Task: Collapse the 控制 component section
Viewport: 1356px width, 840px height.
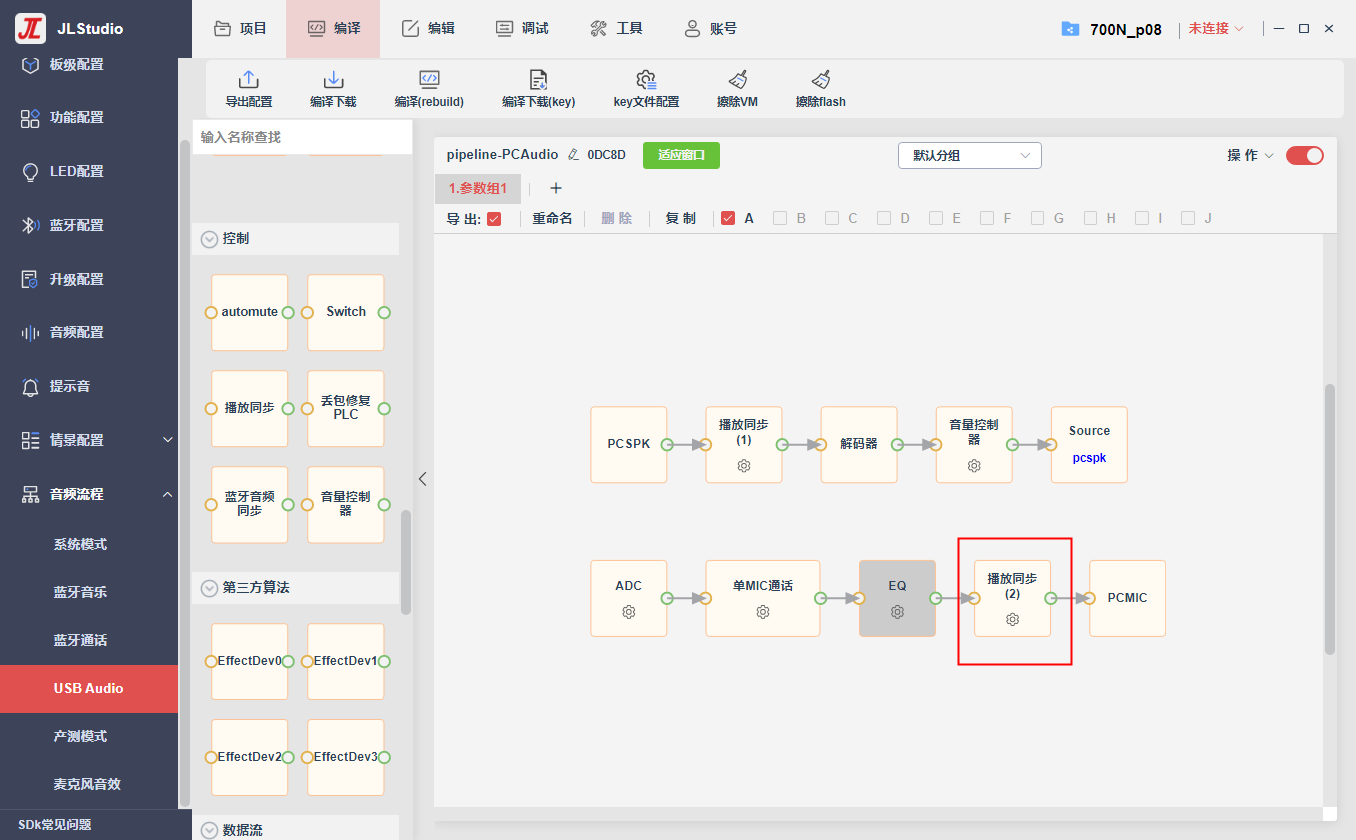Action: (x=209, y=239)
